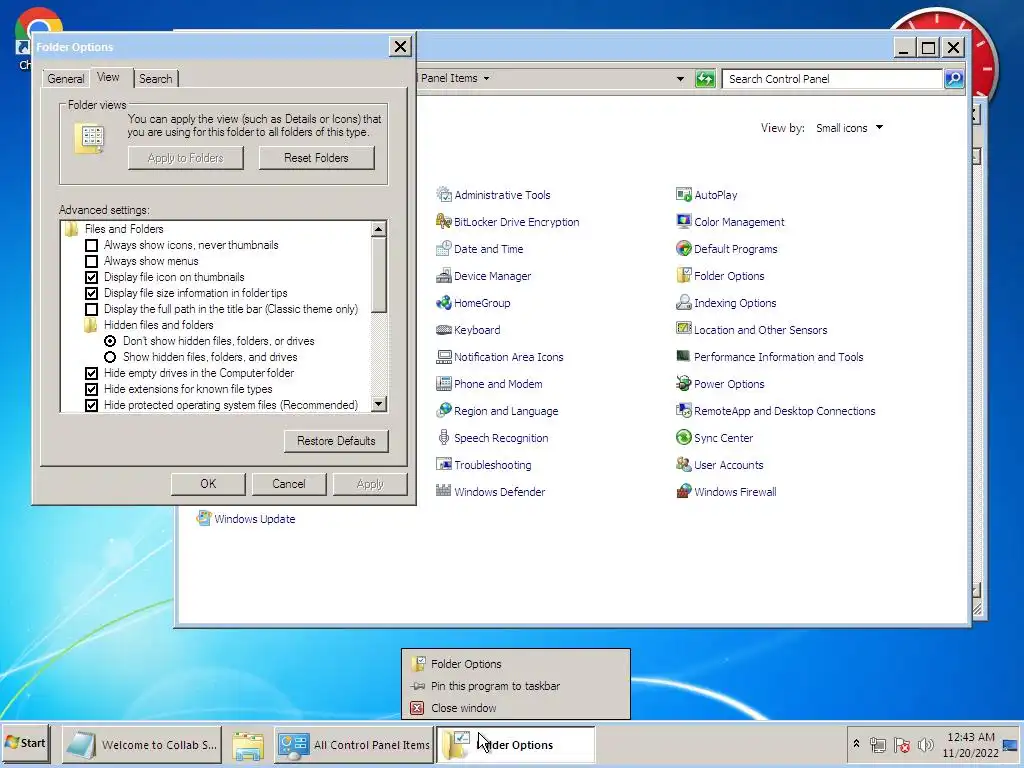Open the View by Small icons dropdown
1024x768 pixels.
pyautogui.click(x=849, y=128)
